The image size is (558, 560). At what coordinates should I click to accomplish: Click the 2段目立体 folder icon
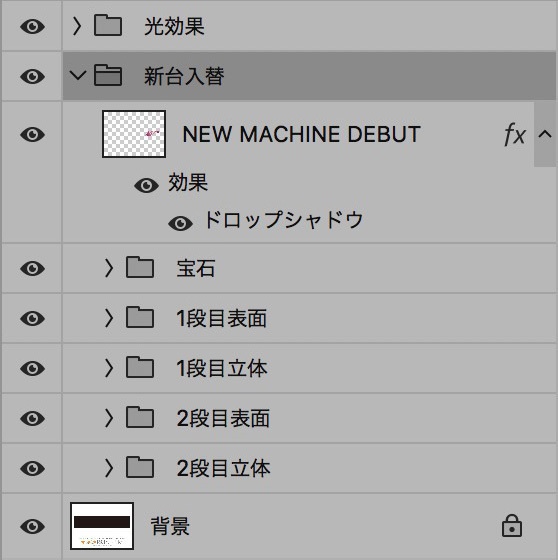click(140, 467)
